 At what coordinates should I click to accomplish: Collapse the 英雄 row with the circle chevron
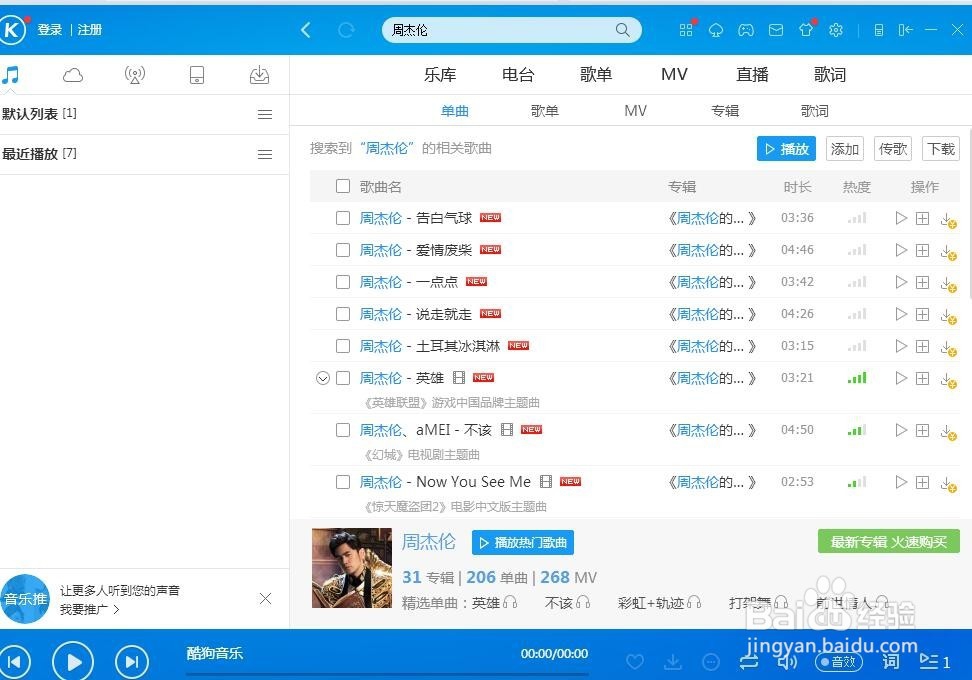click(x=323, y=378)
